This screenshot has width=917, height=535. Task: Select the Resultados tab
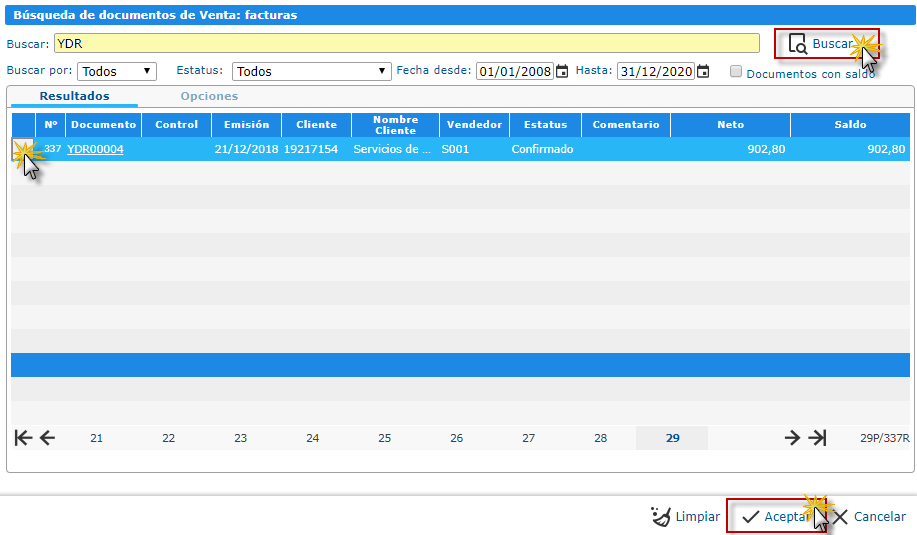[74, 96]
